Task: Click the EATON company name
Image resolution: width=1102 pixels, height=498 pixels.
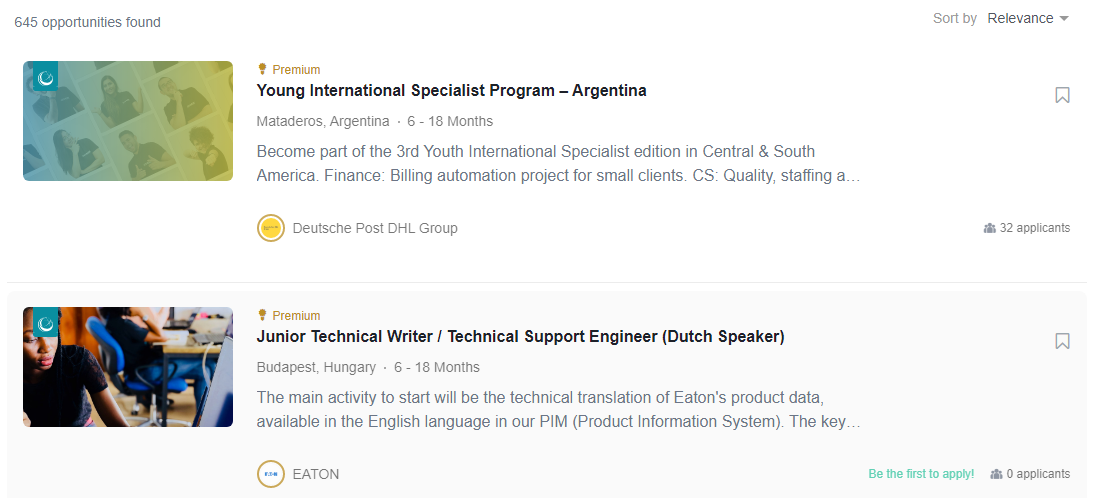Action: 316,474
